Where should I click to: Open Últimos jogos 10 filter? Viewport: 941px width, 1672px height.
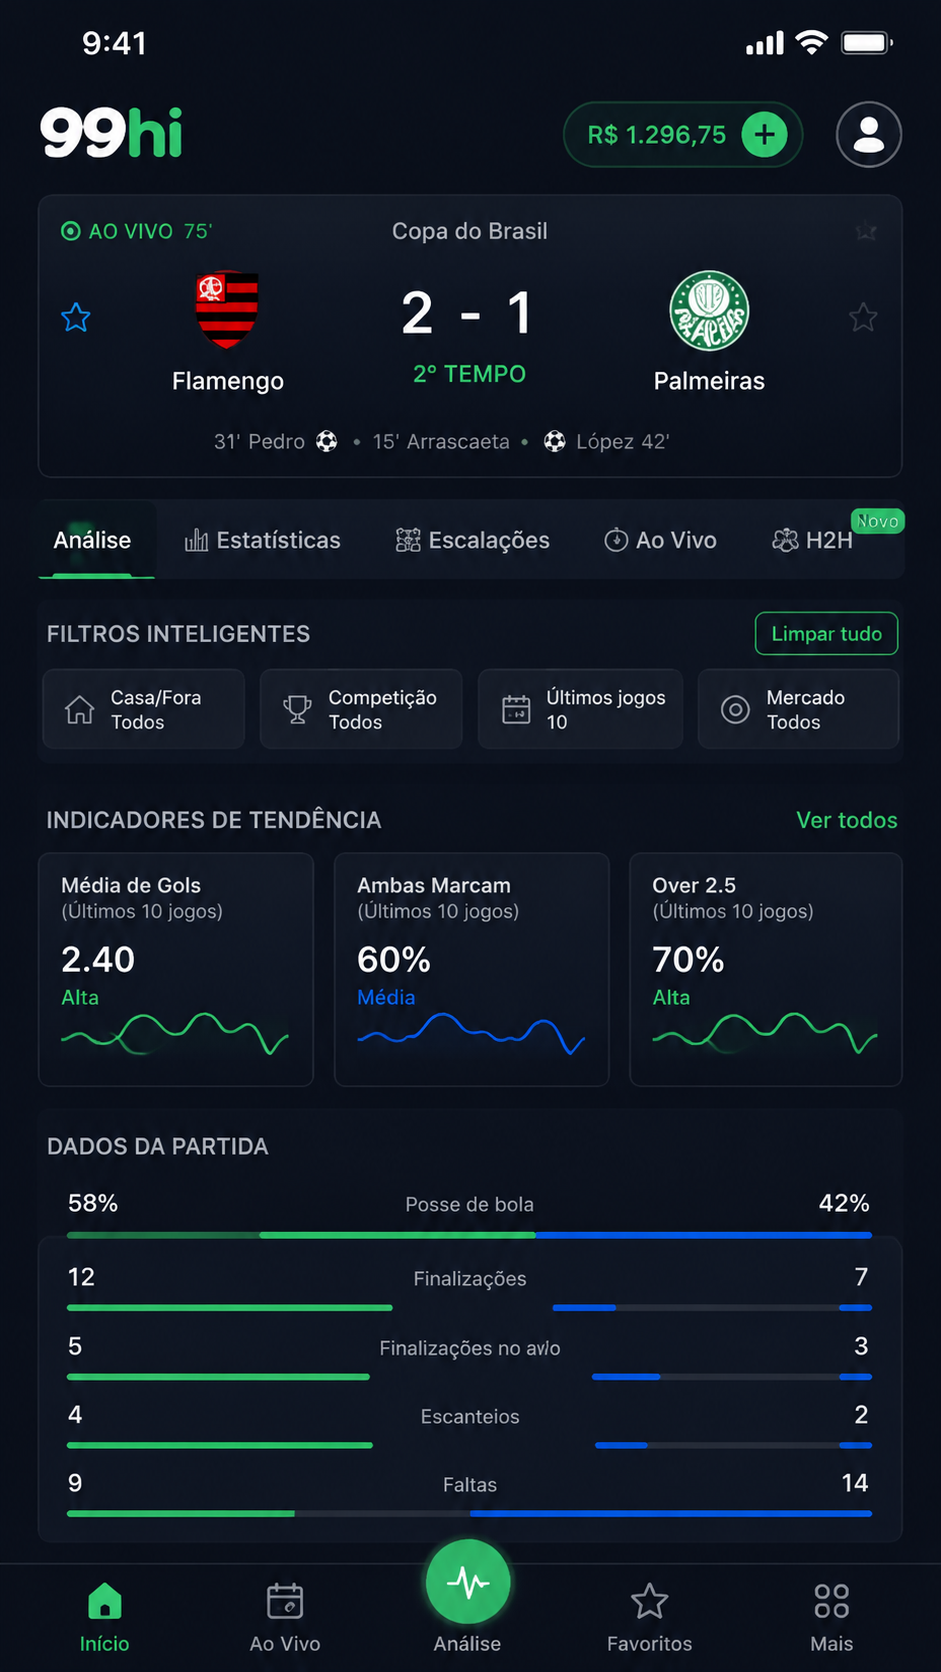point(580,709)
